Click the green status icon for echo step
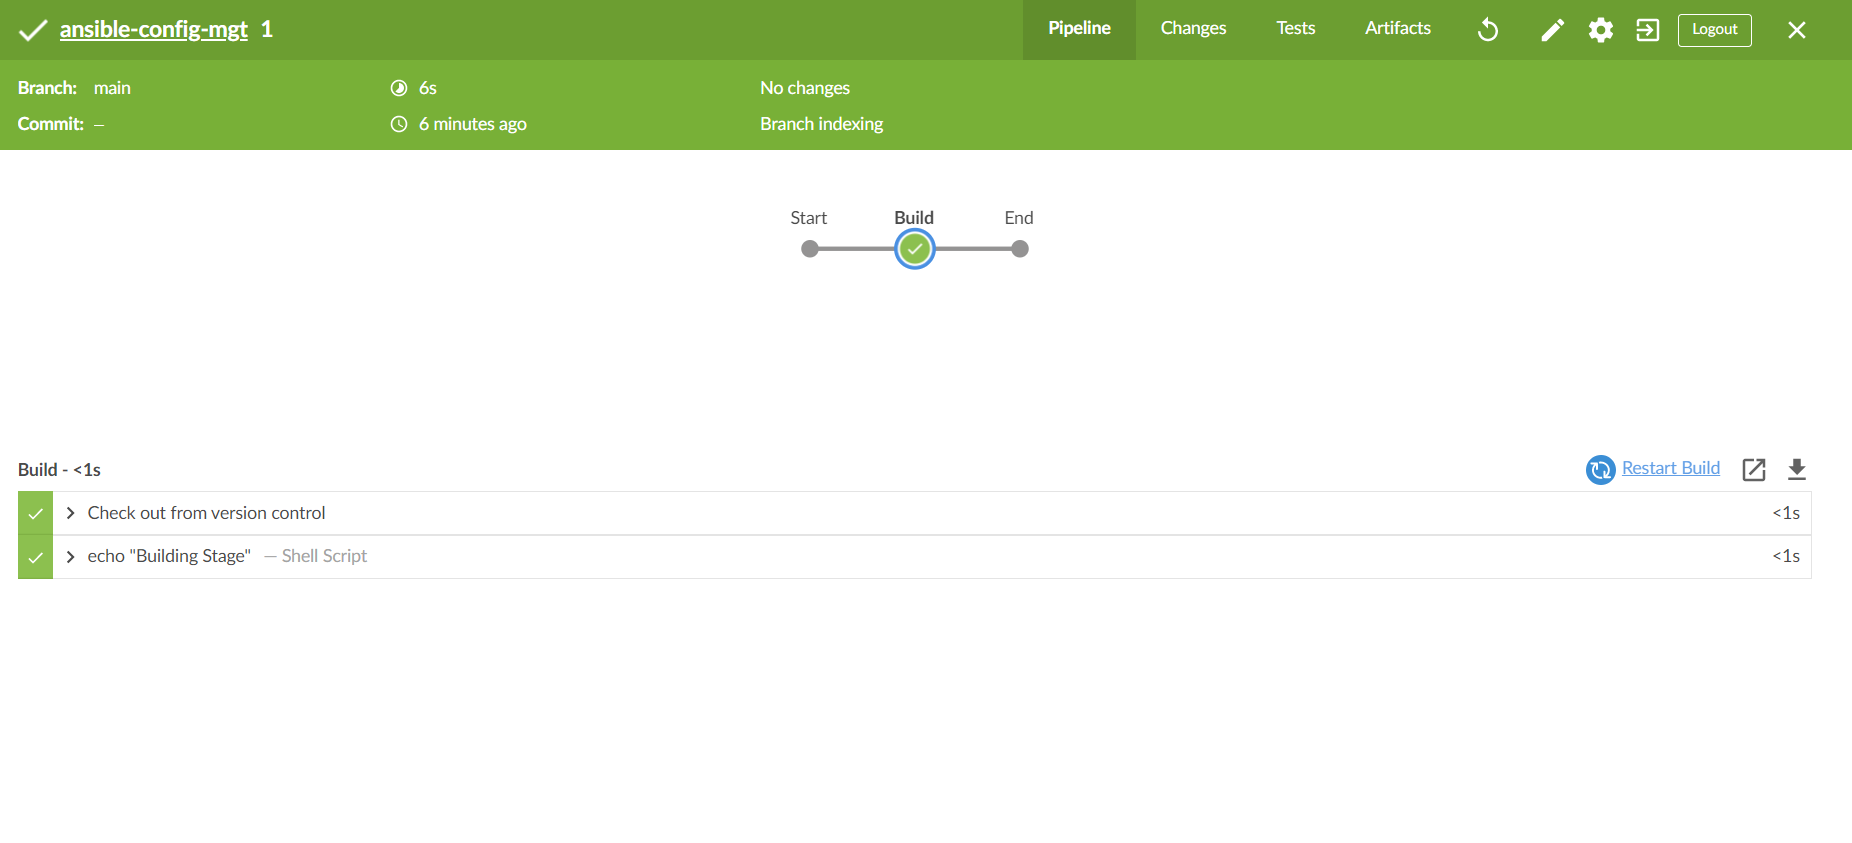Viewport: 1852px width, 843px height. [x=35, y=557]
